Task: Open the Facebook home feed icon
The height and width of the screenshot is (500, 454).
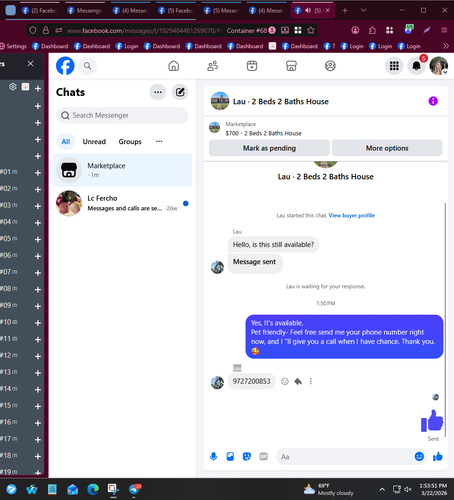Action: tap(173, 66)
